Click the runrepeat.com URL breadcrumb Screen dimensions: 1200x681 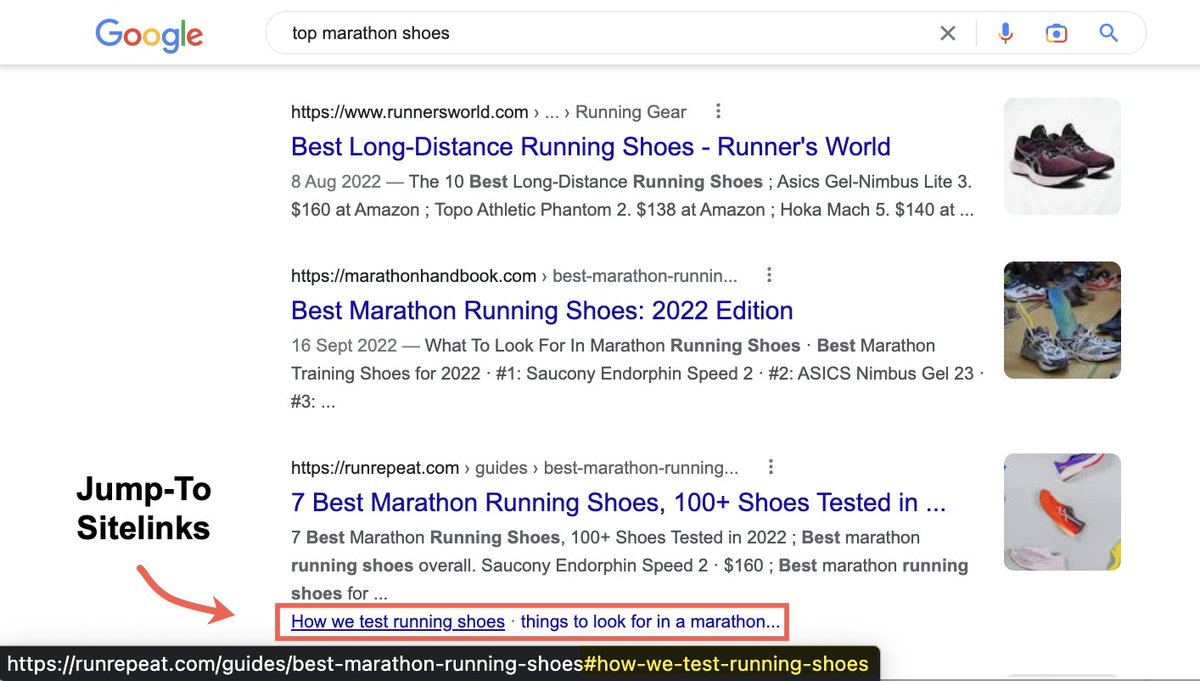[515, 467]
